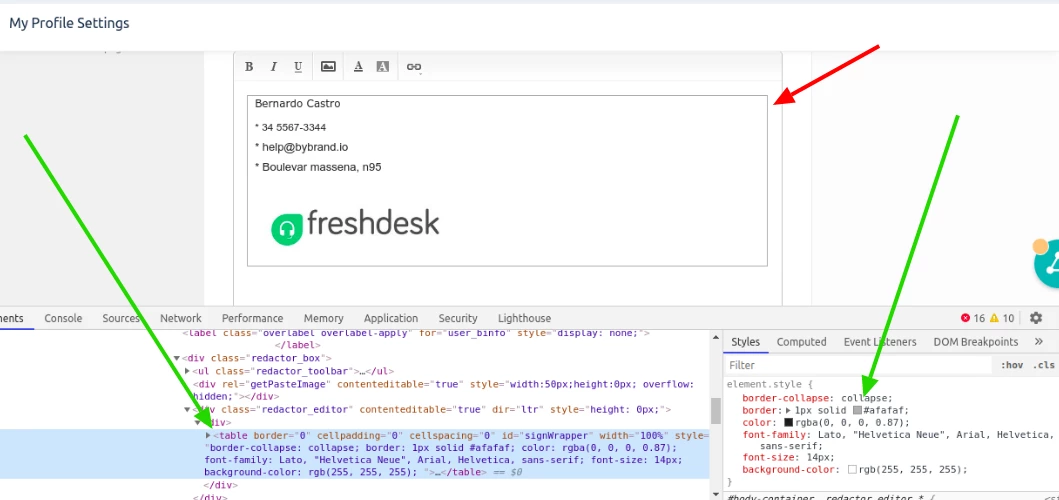Expand the border shorthand property triangle
The image size is (1059, 500).
[787, 410]
